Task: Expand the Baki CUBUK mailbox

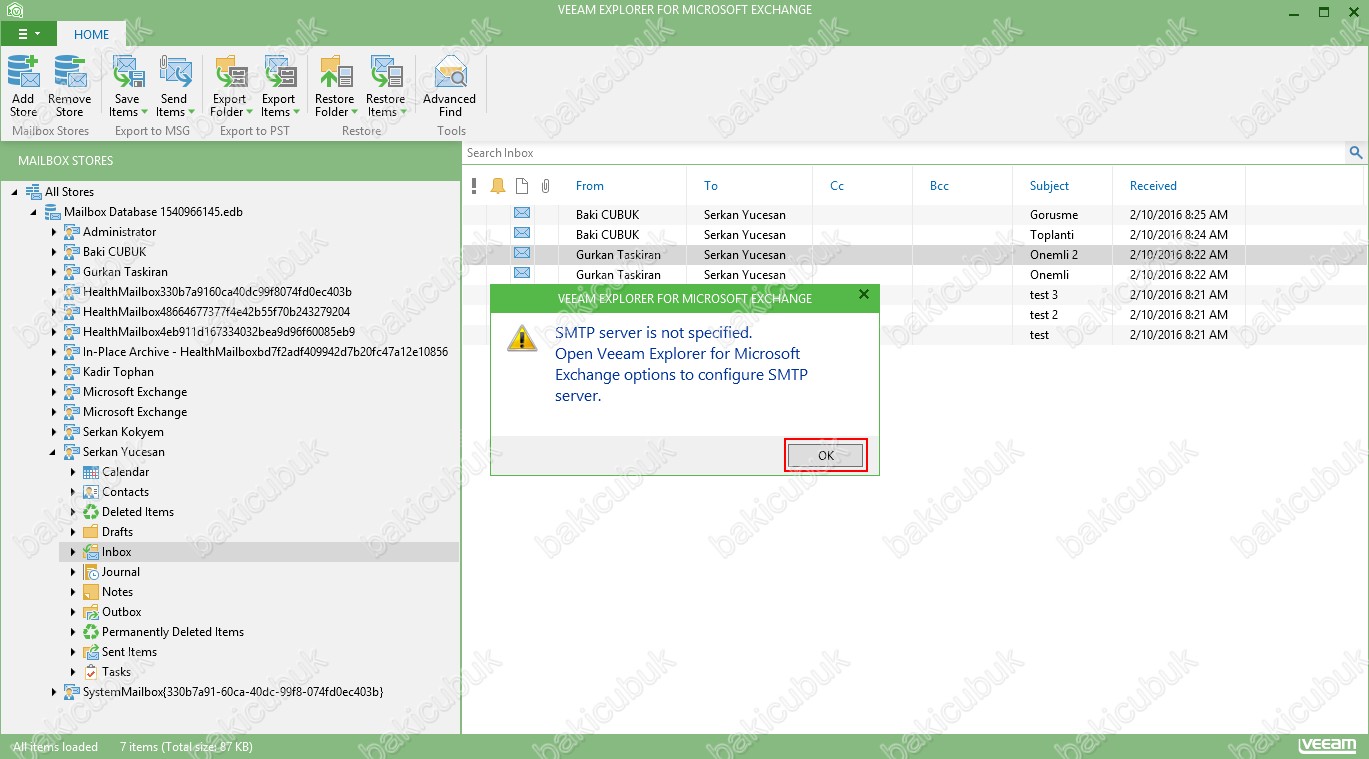Action: pyautogui.click(x=54, y=252)
